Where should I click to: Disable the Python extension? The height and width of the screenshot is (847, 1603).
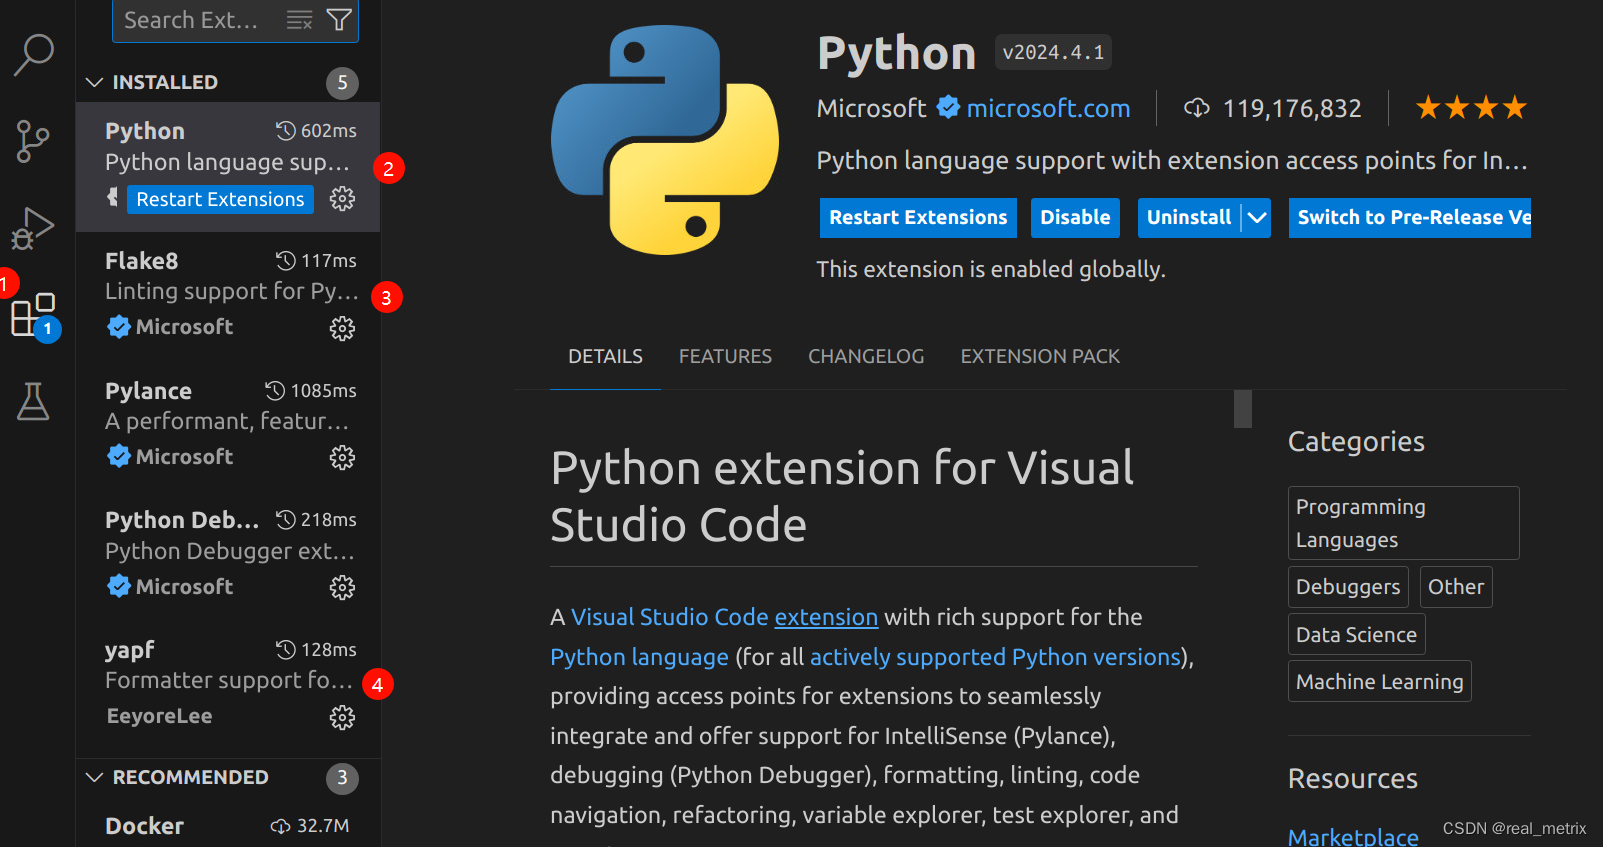(x=1075, y=217)
